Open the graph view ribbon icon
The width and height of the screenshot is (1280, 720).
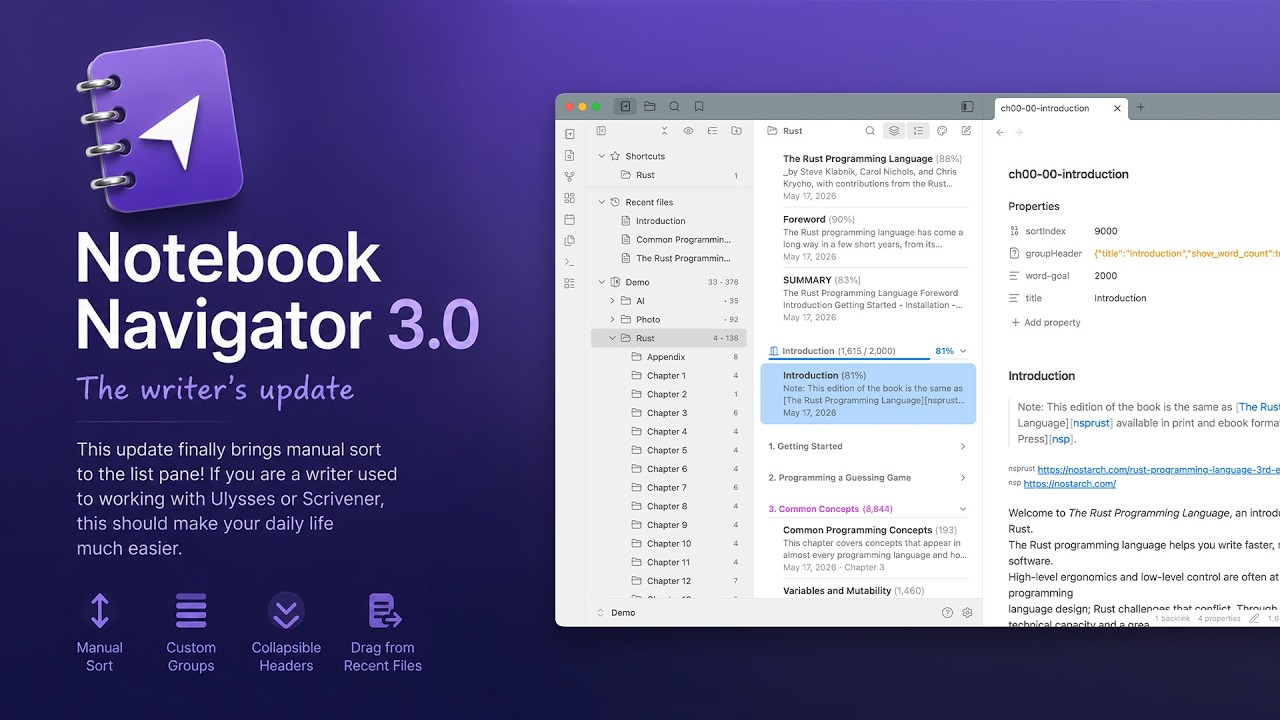coord(569,176)
